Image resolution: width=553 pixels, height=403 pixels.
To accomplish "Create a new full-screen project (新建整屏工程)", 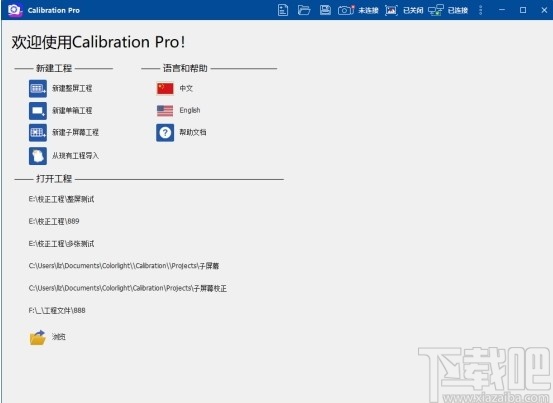I will click(x=38, y=88).
